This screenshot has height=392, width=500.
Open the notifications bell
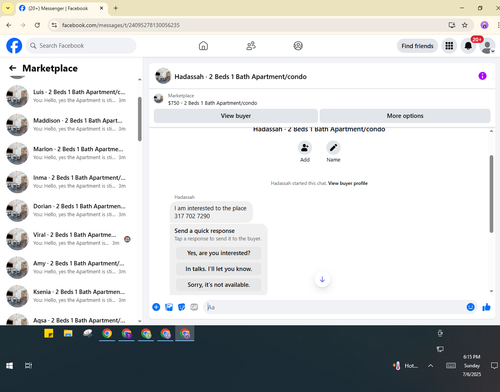click(x=468, y=46)
